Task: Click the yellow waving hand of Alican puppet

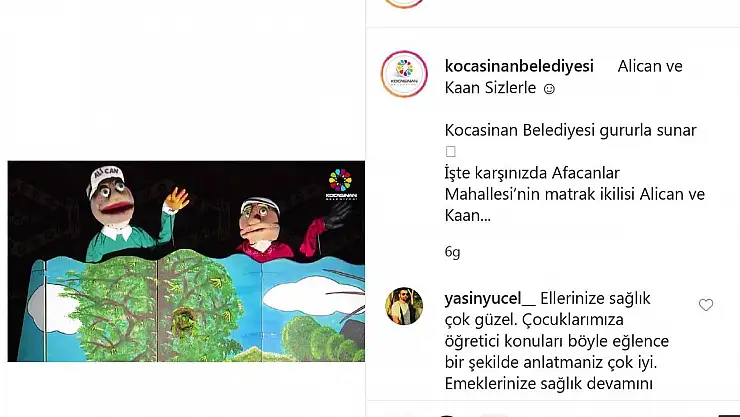Action: pos(177,199)
